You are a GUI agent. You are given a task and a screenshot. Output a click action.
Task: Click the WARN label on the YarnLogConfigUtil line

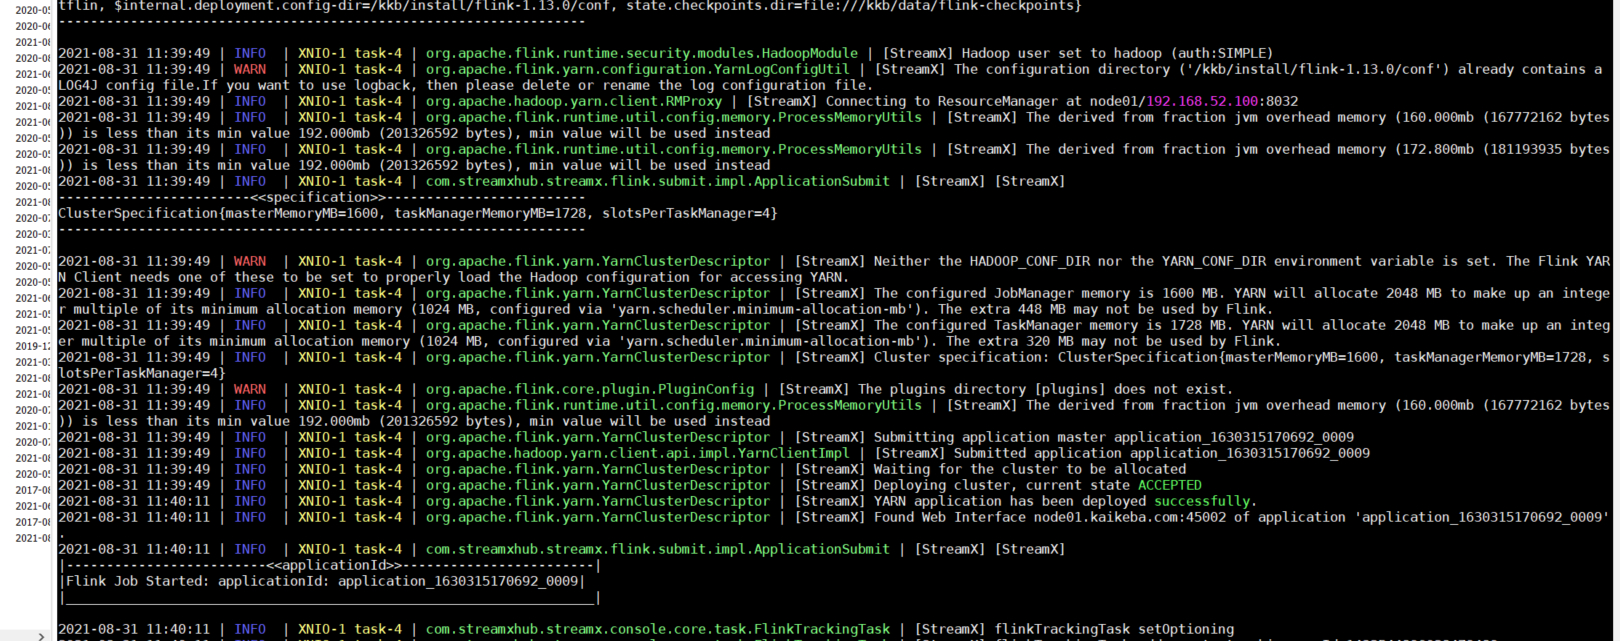(x=250, y=69)
